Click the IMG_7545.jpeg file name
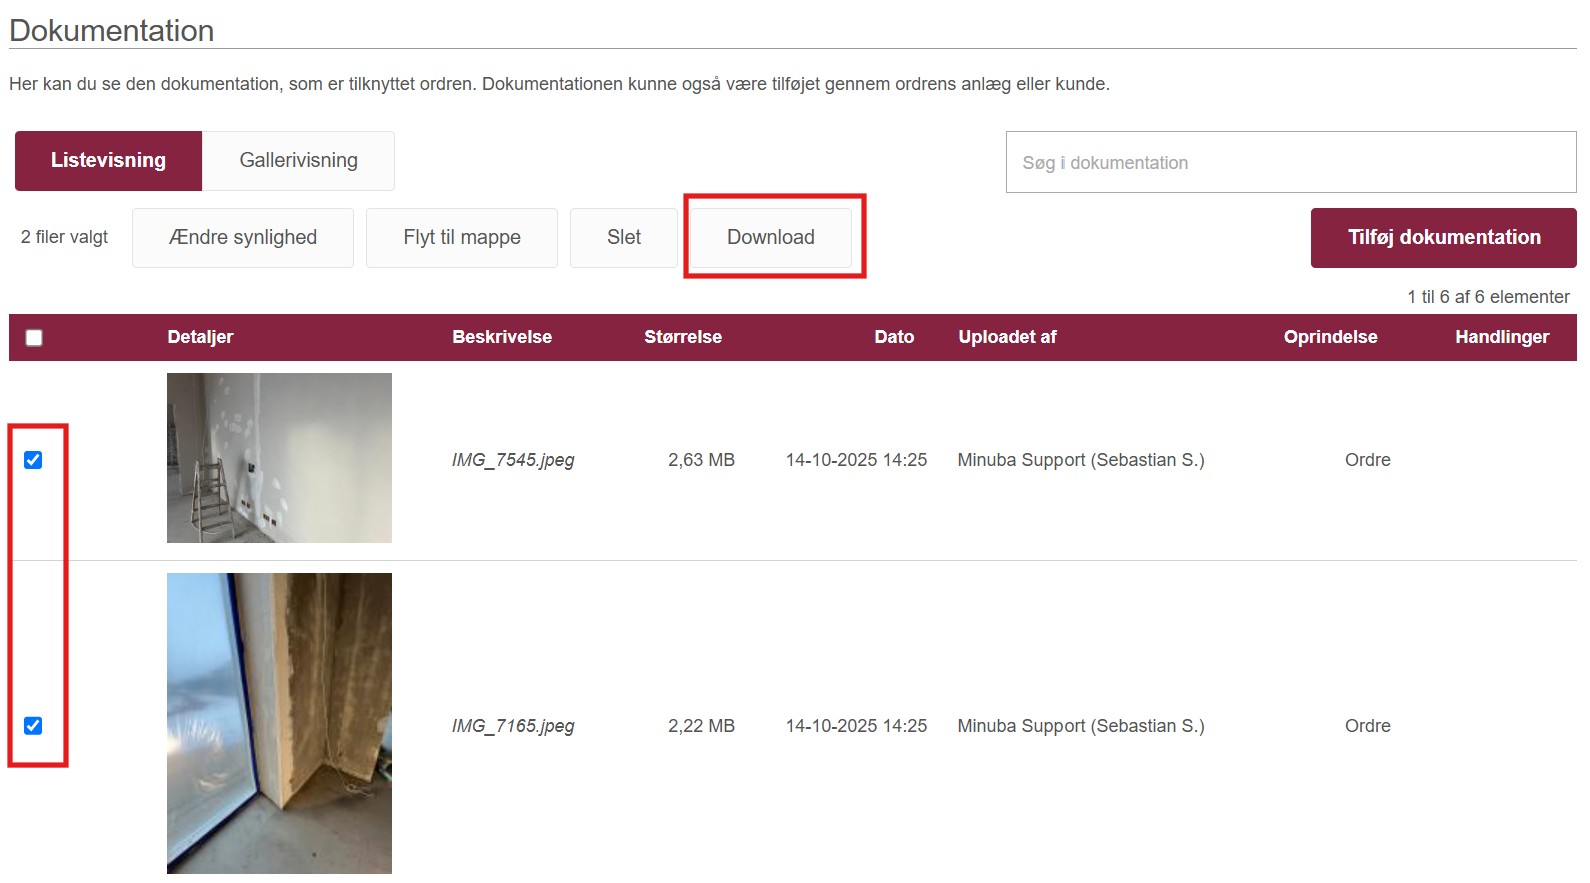 tap(512, 460)
